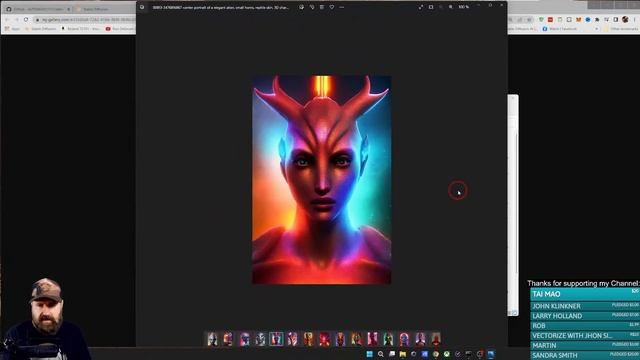Viewport: 640px width, 360px height.
Task: Open File Explorer from the taskbar
Action: tap(403, 354)
